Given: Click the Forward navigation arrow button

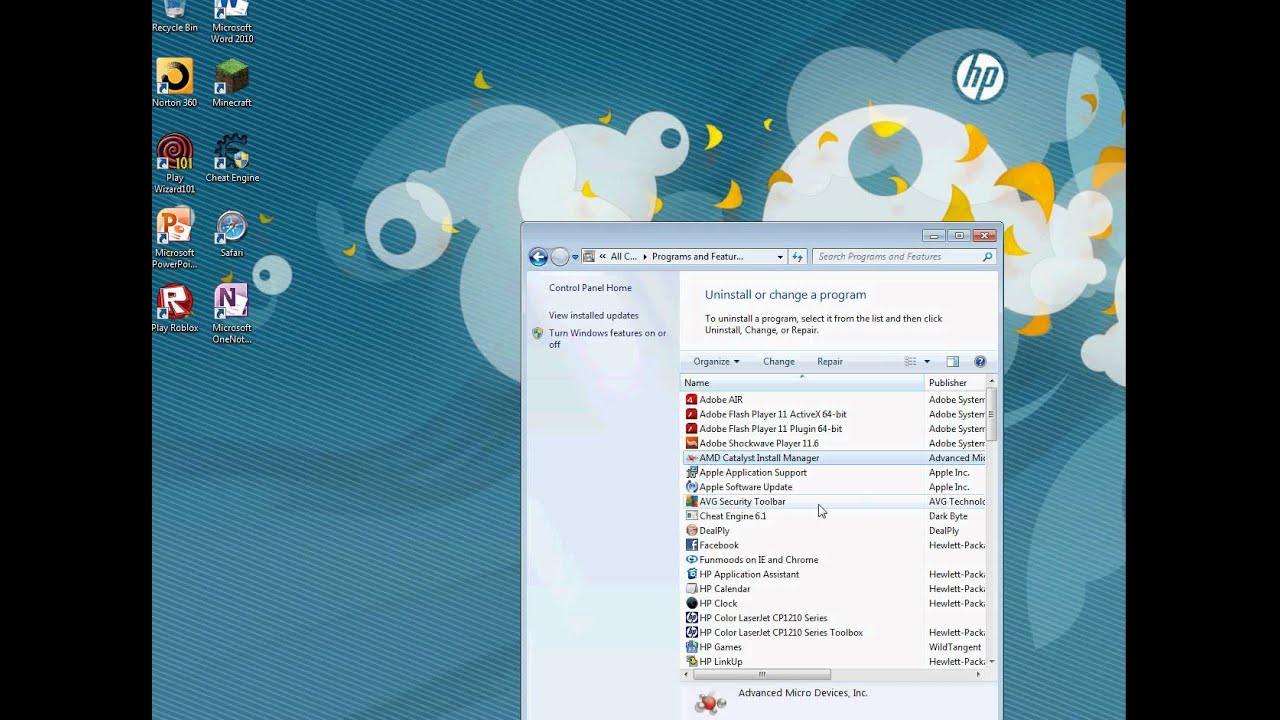Looking at the screenshot, I should (560, 257).
